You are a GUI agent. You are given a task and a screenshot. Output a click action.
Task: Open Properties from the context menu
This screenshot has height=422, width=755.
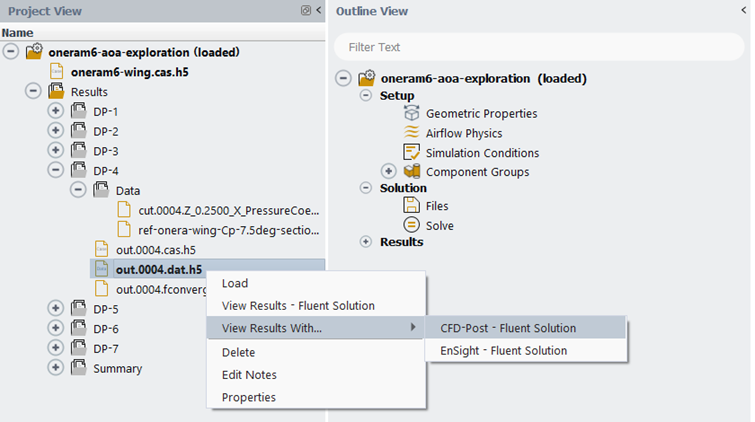(x=248, y=397)
